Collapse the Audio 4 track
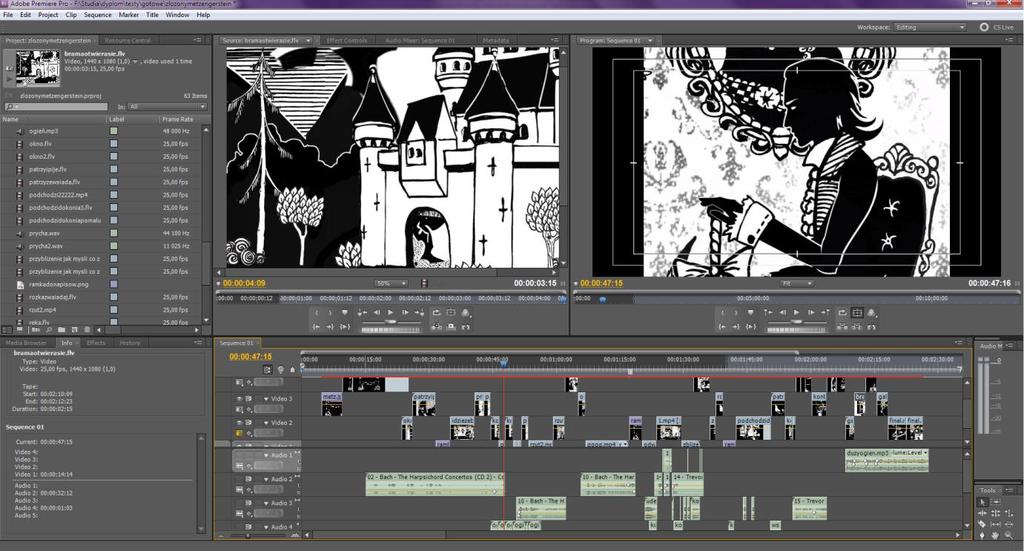Image resolution: width=1024 pixels, height=551 pixels. tap(266, 527)
